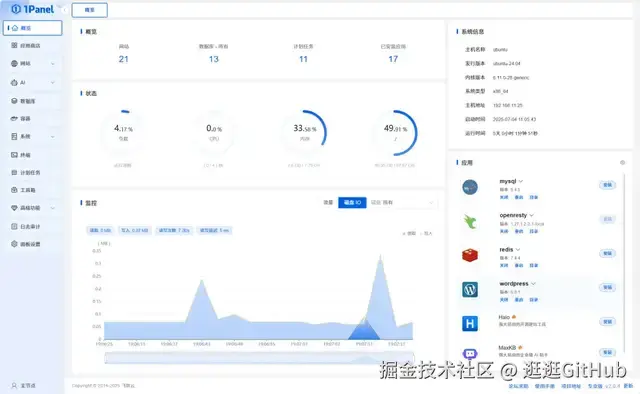The image size is (640, 394).
Task: Open the terminal icon in the sidebar
Action: pyautogui.click(x=14, y=155)
